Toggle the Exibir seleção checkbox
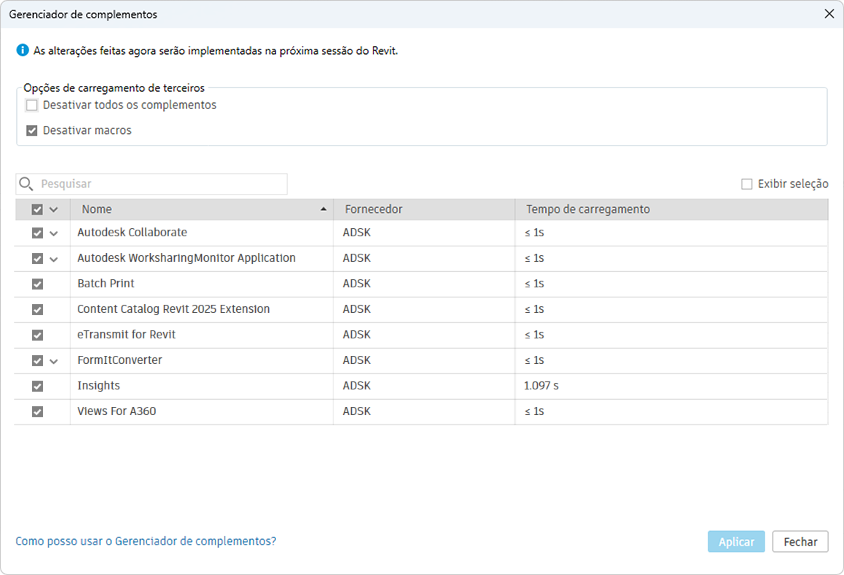This screenshot has width=844, height=575. click(x=747, y=184)
